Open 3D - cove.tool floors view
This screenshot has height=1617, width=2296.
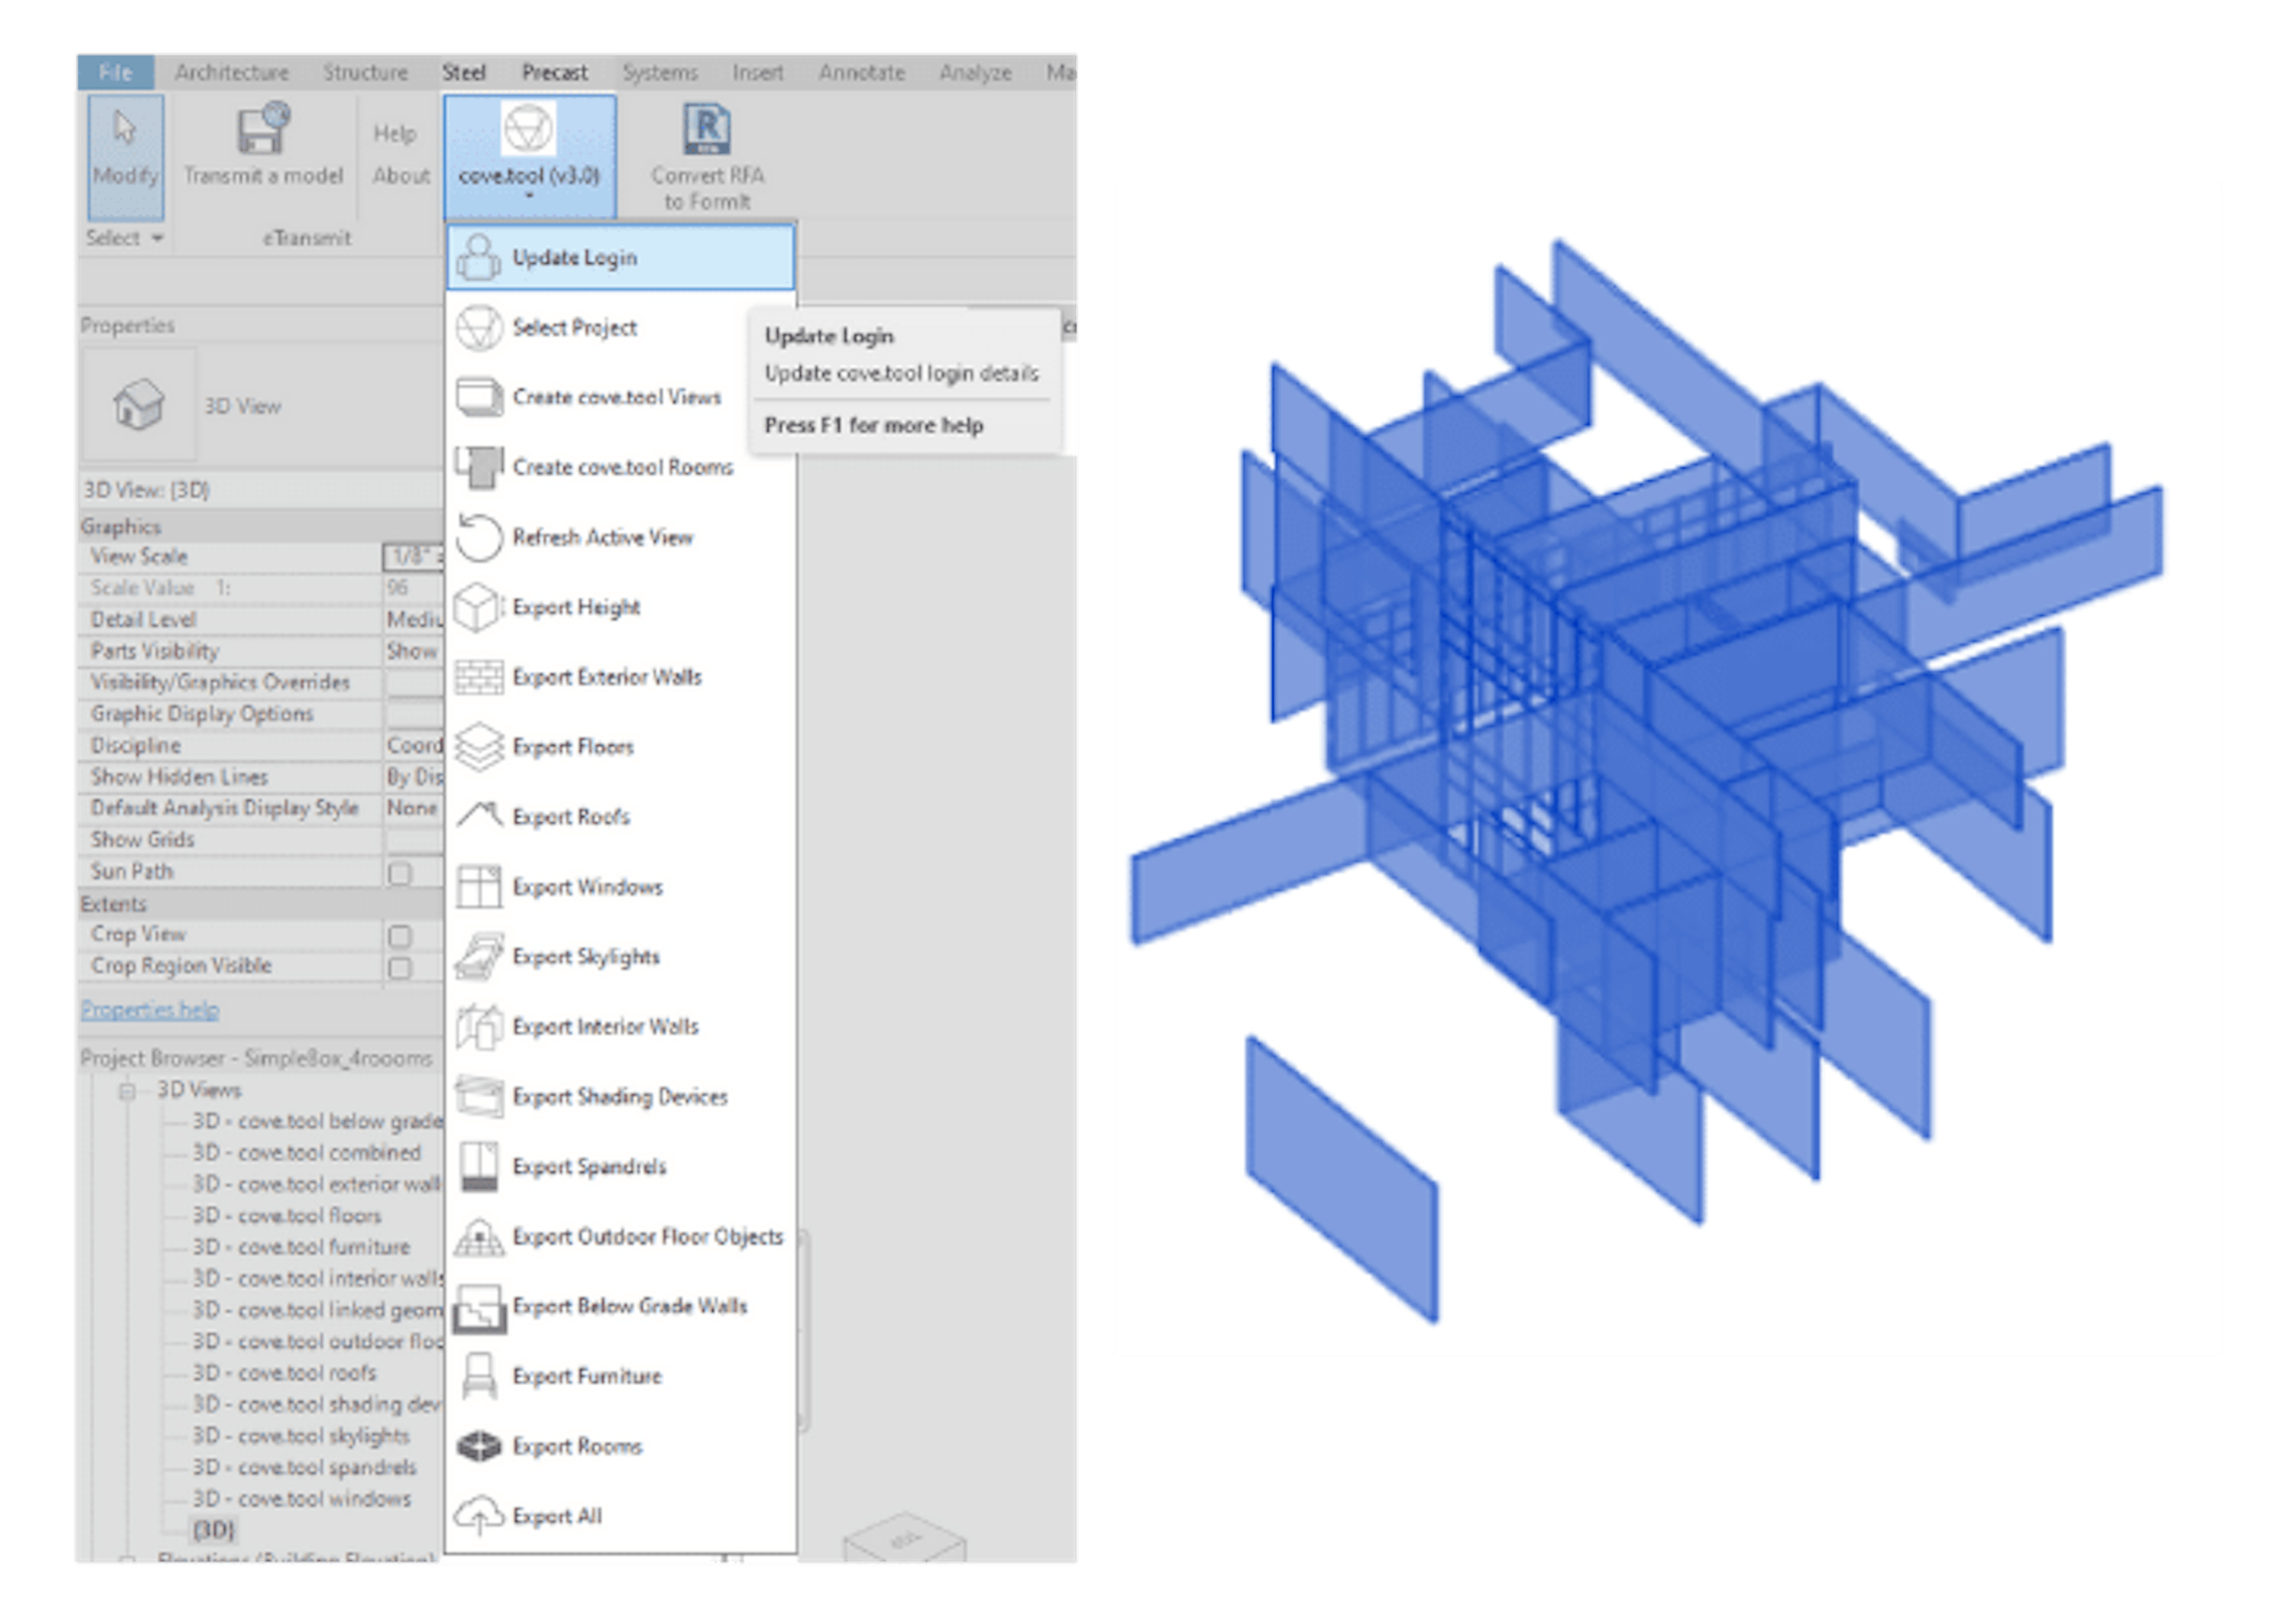pyautogui.click(x=288, y=1216)
